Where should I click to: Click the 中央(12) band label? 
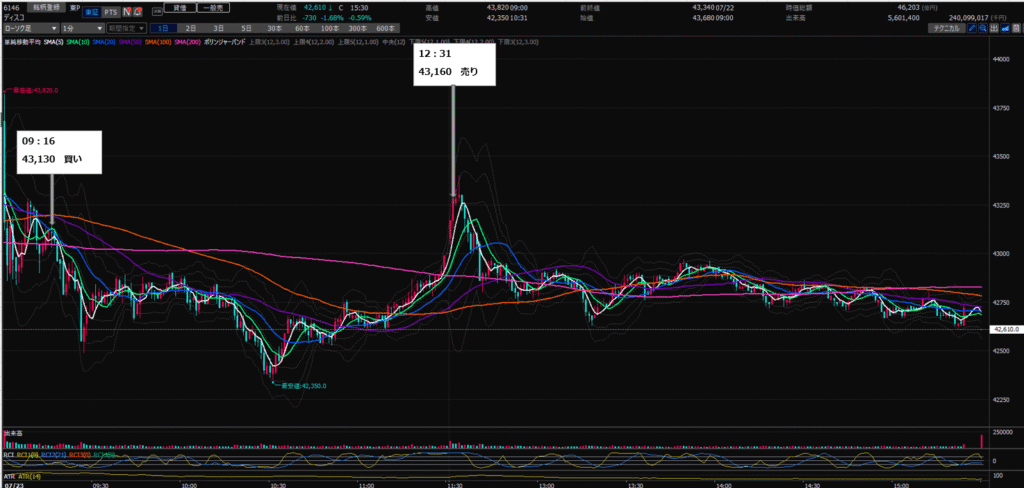coord(394,42)
